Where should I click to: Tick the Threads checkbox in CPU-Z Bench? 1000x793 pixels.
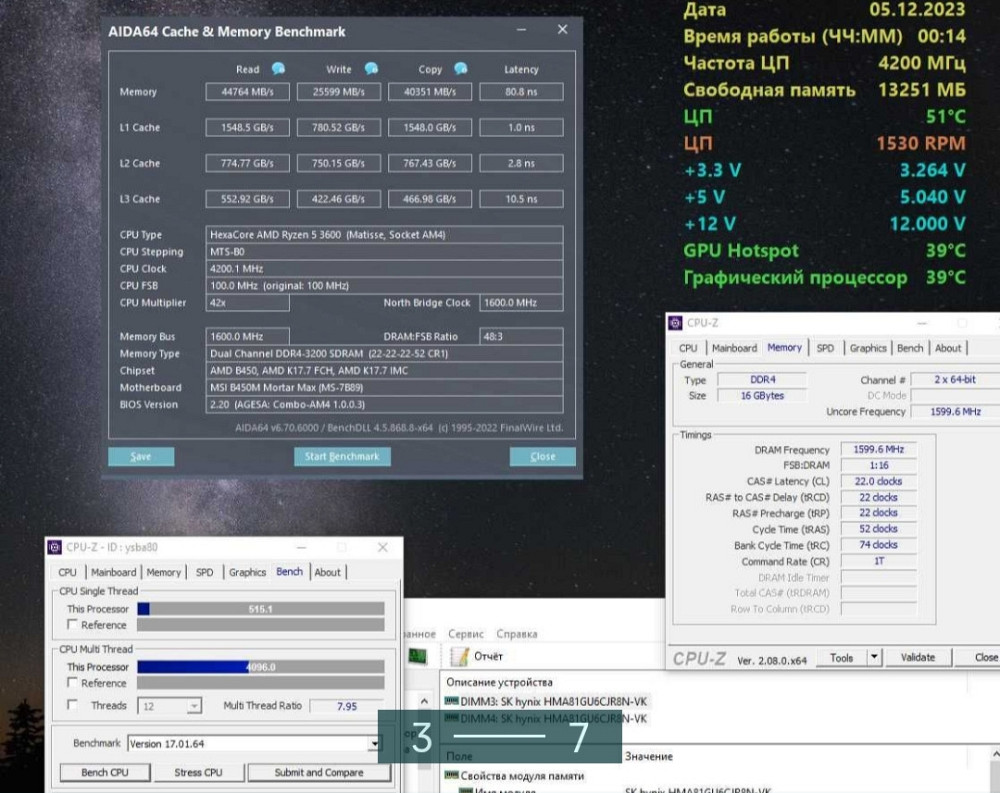click(x=72, y=705)
